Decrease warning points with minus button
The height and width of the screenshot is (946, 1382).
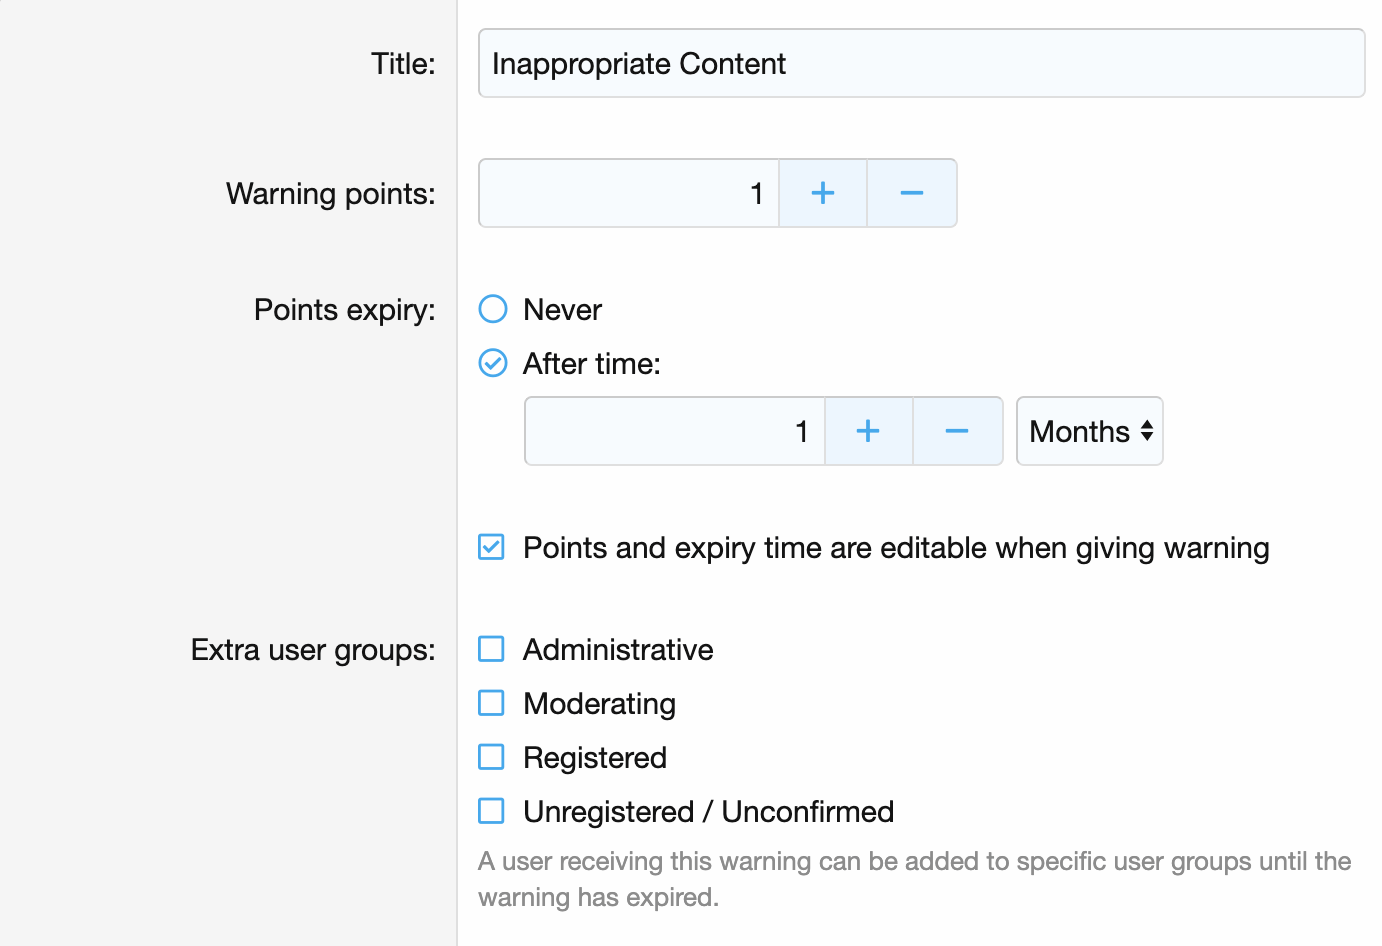click(x=911, y=193)
